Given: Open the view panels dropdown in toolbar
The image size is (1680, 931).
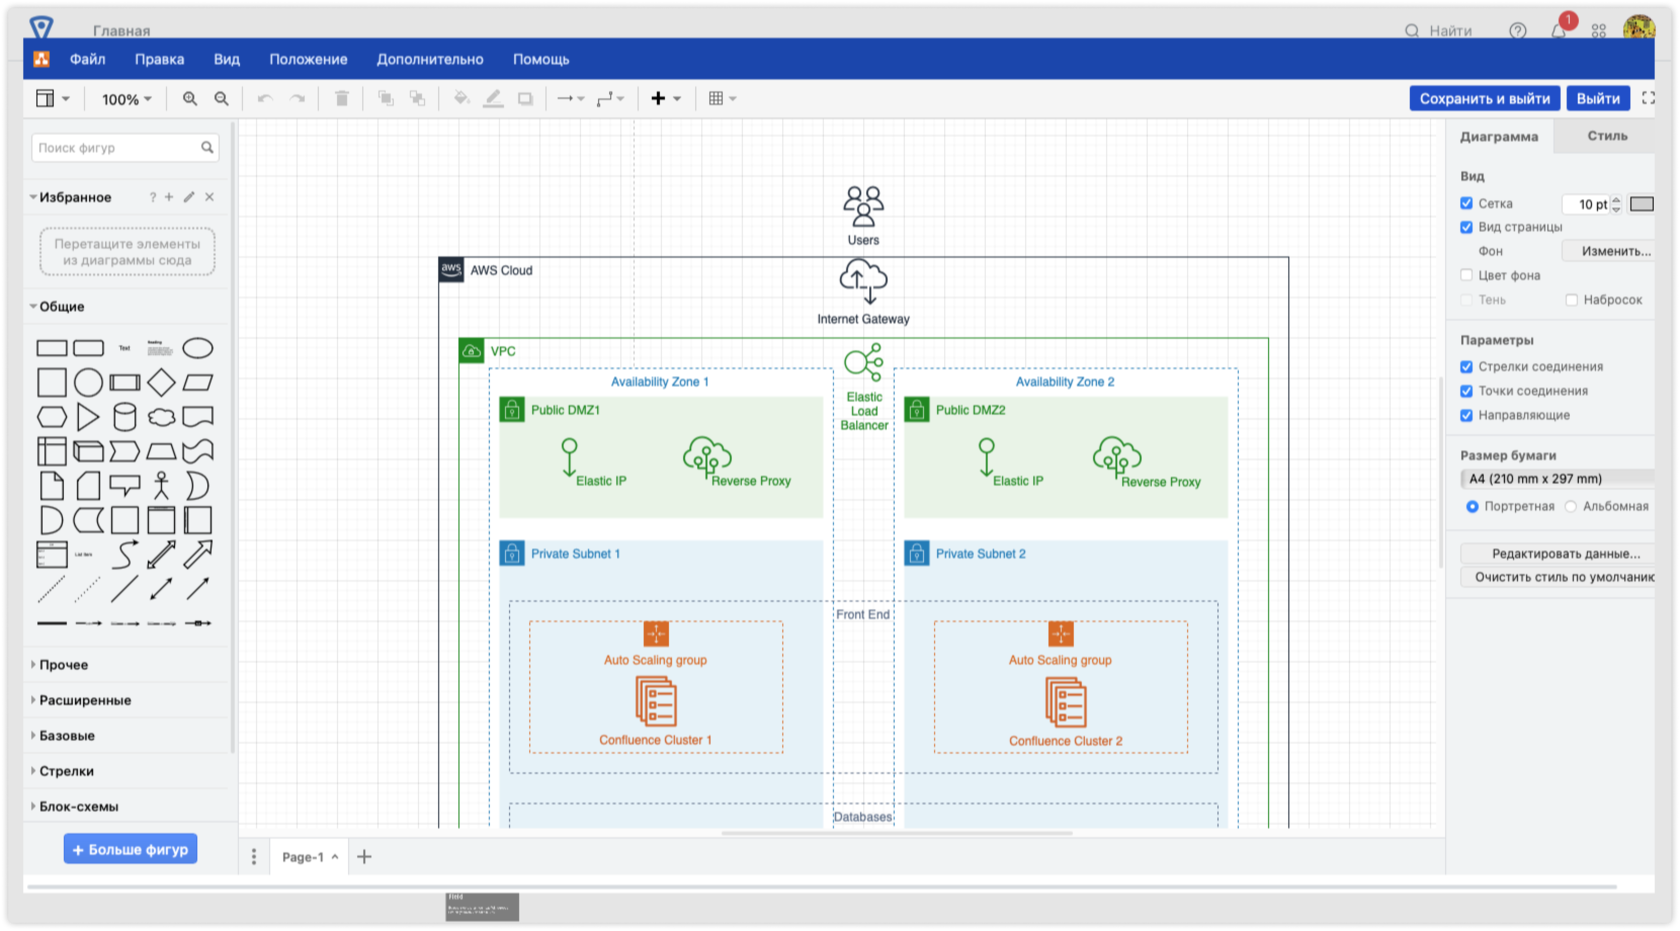Looking at the screenshot, I should pos(52,99).
